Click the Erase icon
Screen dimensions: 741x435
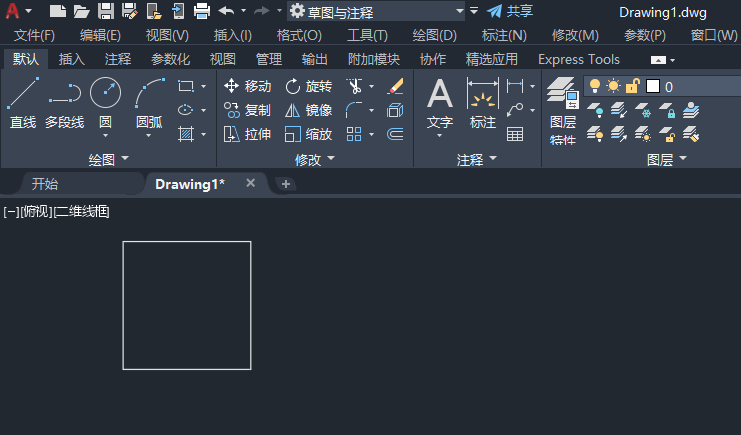point(395,86)
